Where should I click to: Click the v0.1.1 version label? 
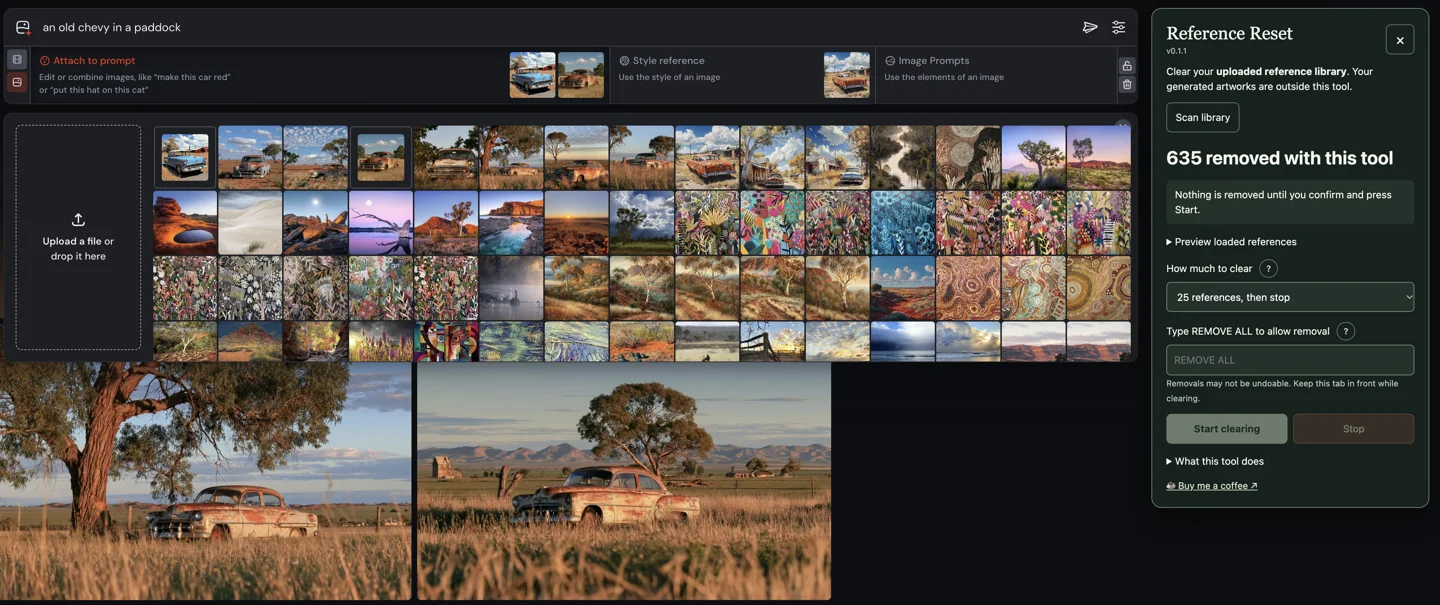(x=1176, y=51)
